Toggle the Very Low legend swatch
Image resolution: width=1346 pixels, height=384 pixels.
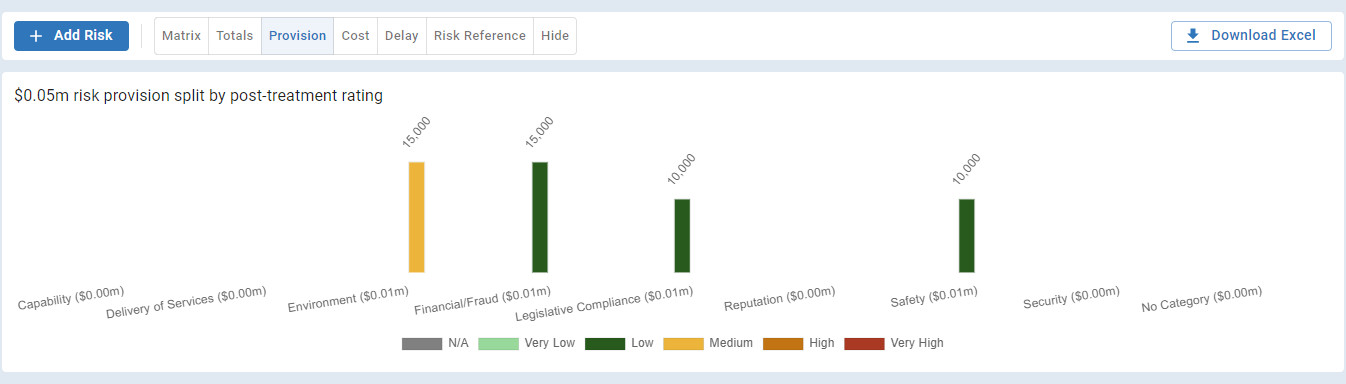[x=498, y=343]
